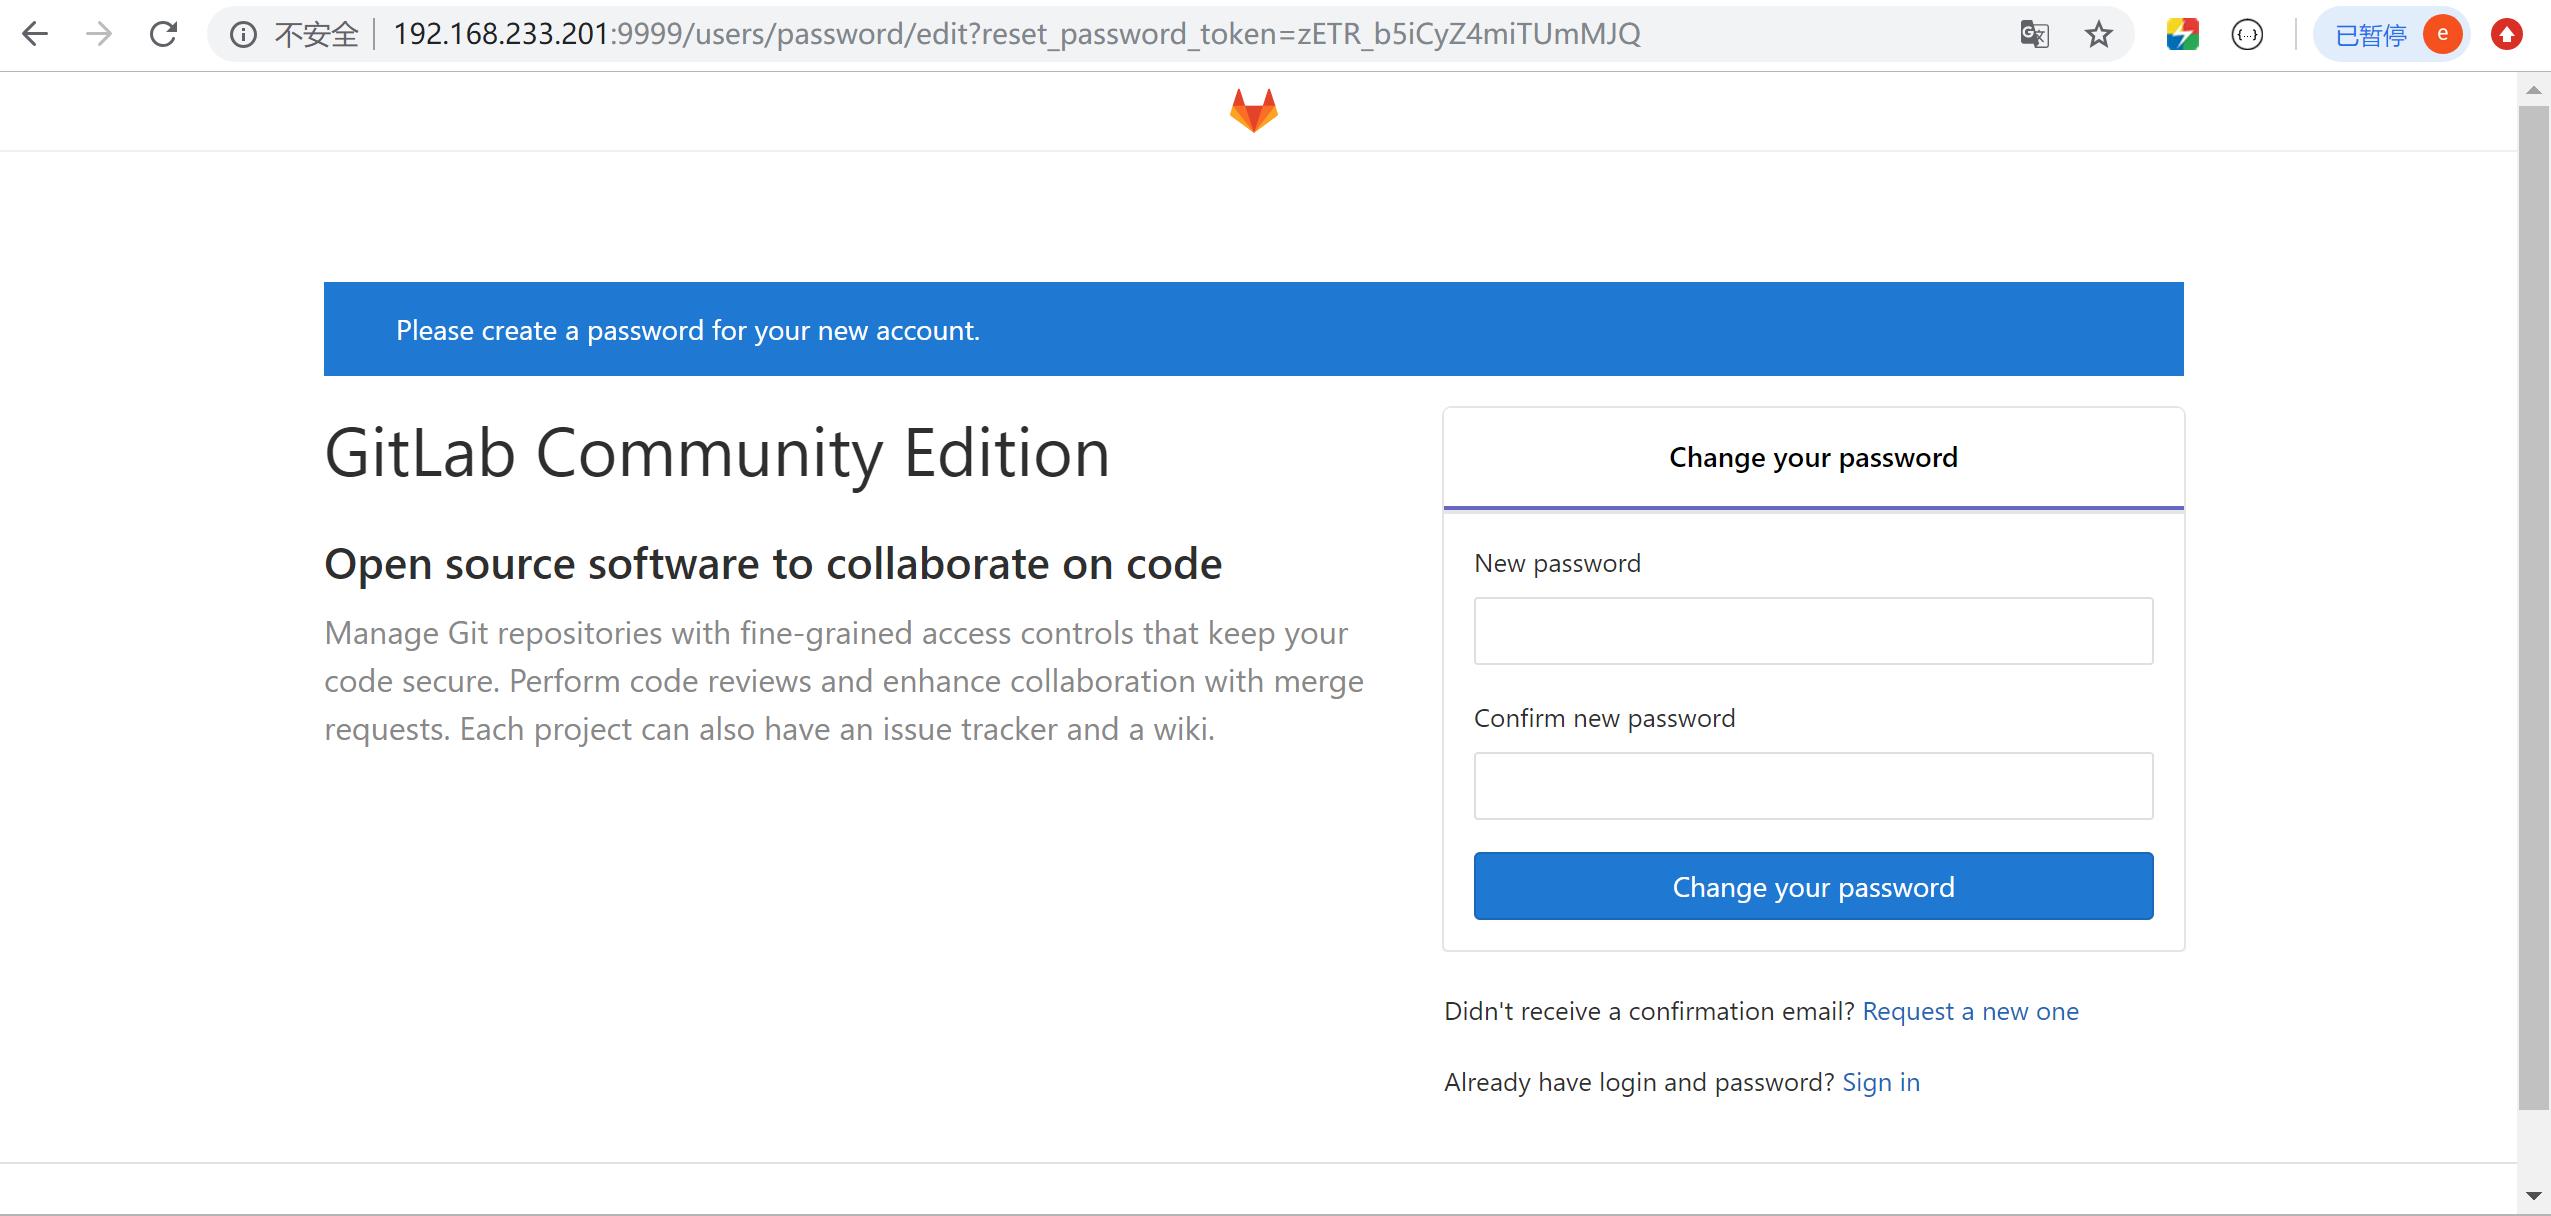Focus the Confirm new password field
The image size is (2551, 1216).
click(x=1812, y=786)
